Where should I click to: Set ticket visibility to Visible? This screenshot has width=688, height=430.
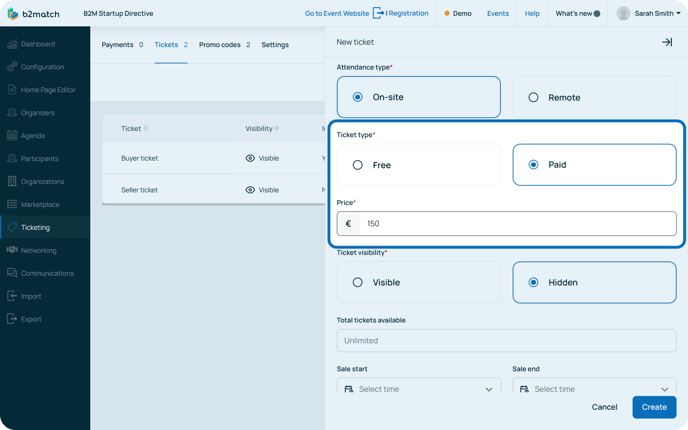tap(419, 283)
